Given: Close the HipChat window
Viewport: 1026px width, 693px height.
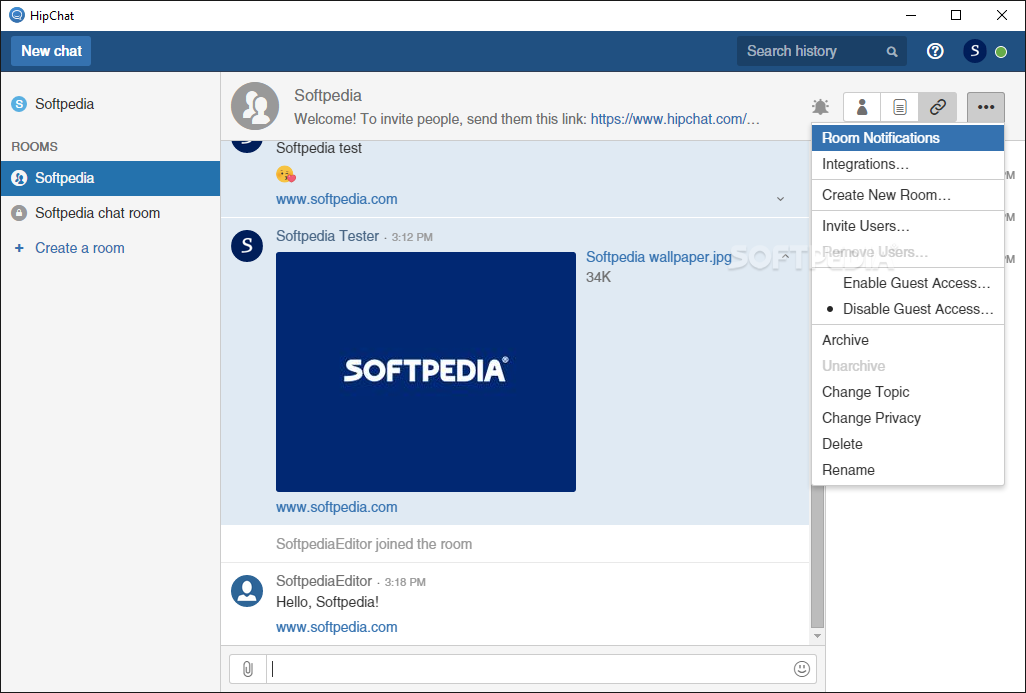Looking at the screenshot, I should tap(1001, 15).
